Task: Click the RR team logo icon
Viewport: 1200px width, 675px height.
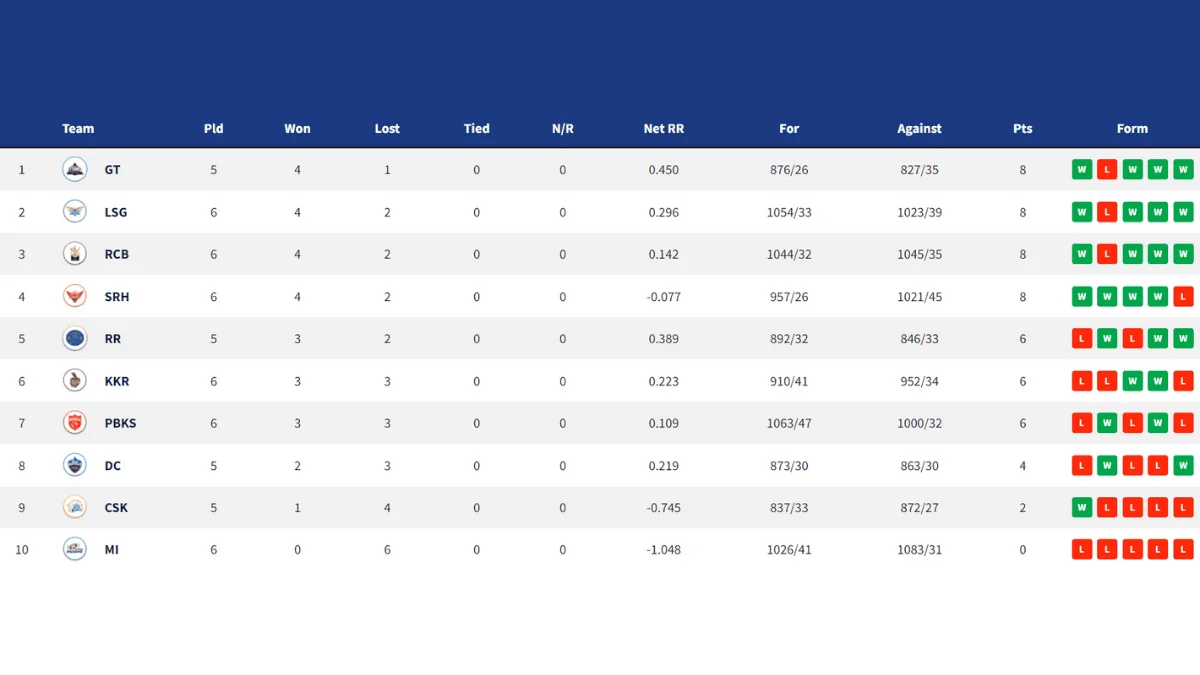Action: 75,339
